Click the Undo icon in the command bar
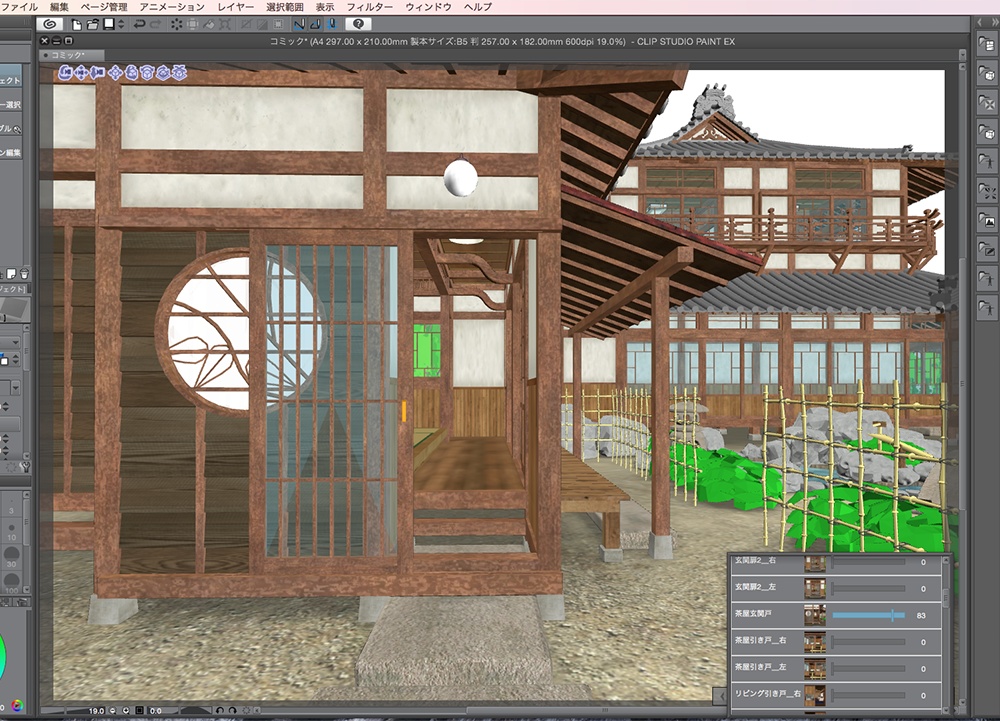Image resolution: width=1000 pixels, height=721 pixels. [140, 25]
